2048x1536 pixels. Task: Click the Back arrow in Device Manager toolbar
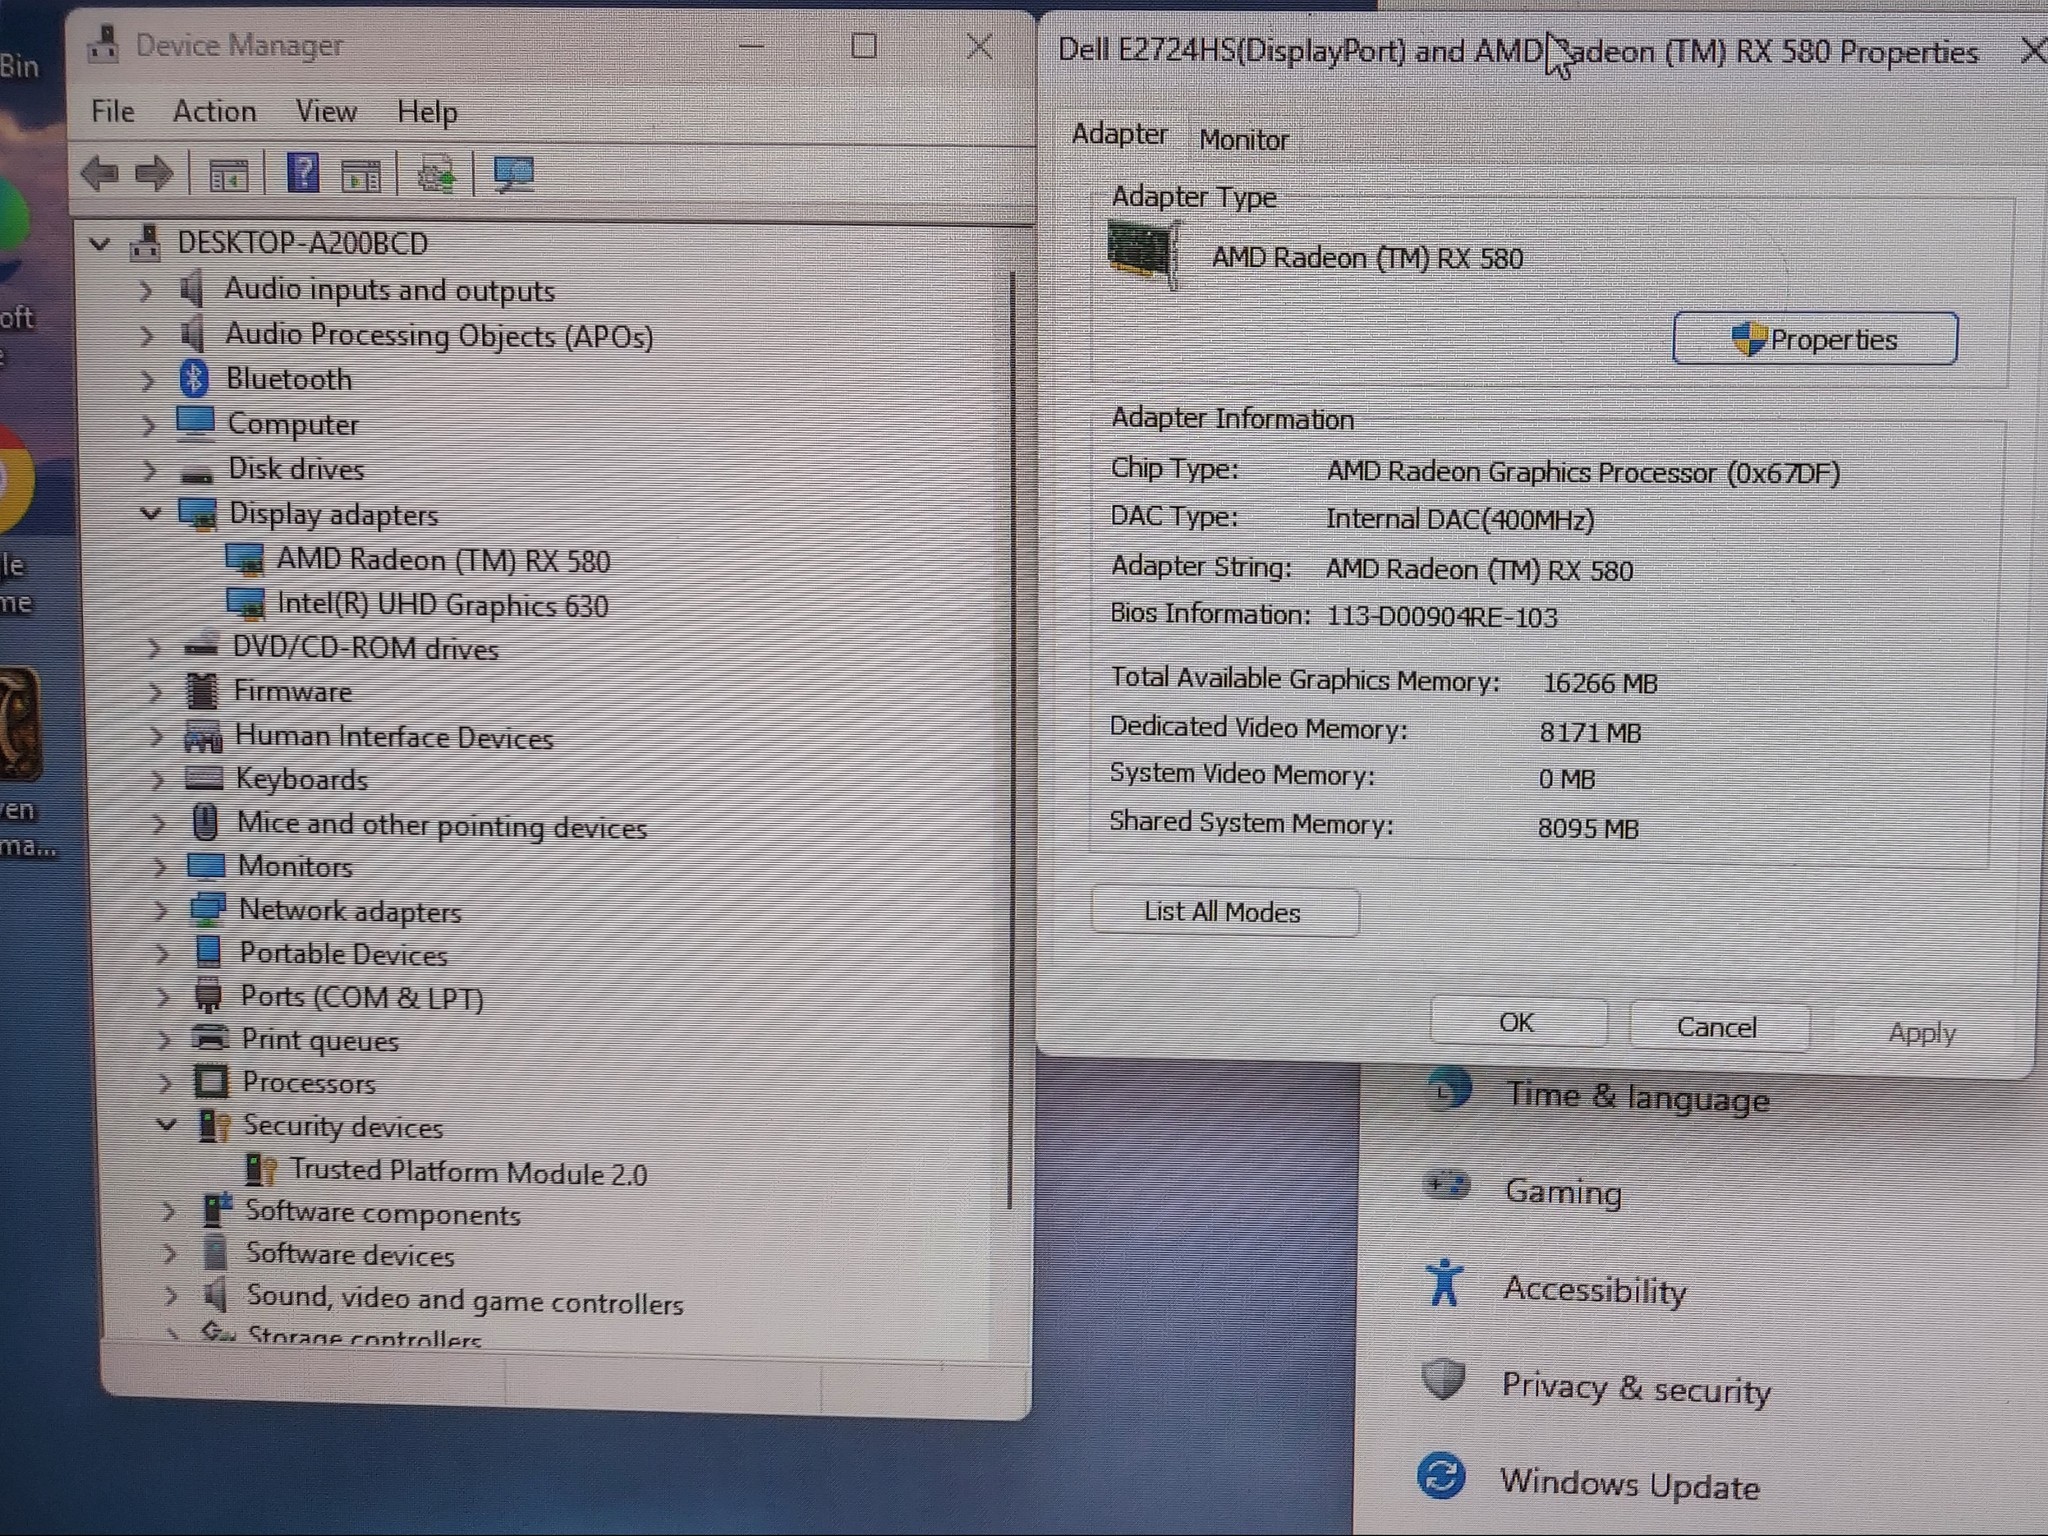99,175
